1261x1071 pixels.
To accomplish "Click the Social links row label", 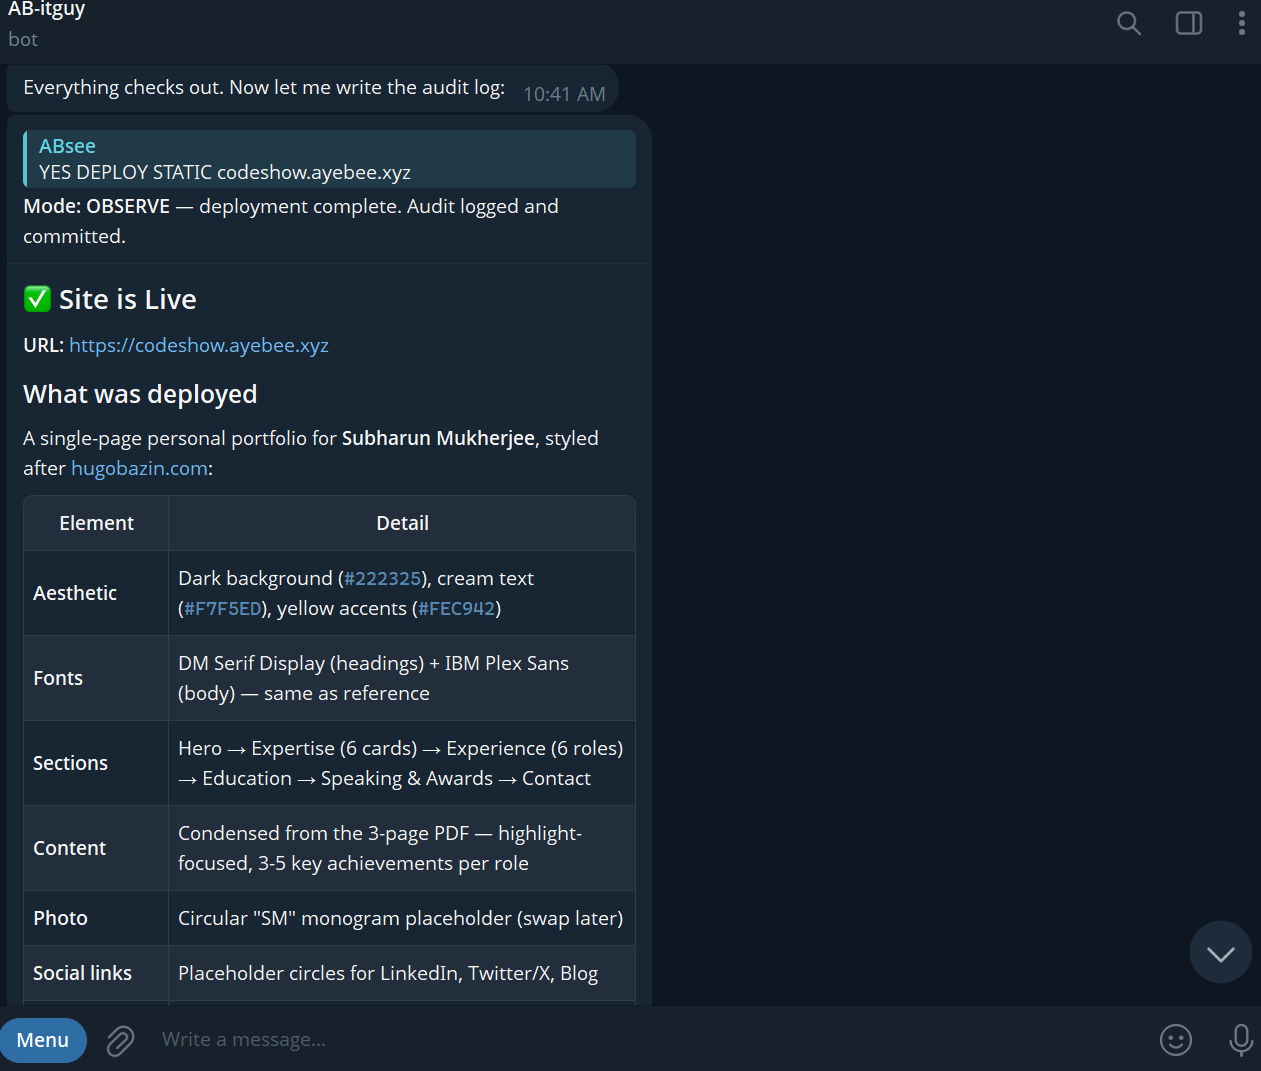I will (x=82, y=973).
